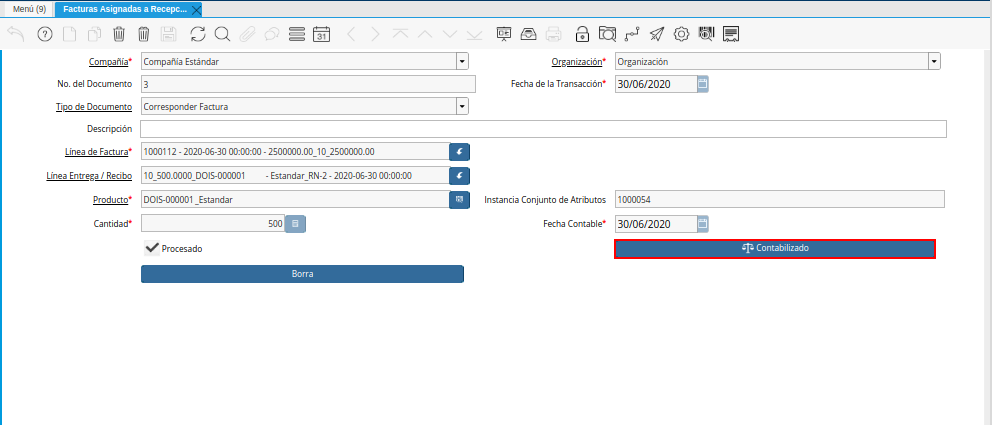Select the Facturas Asignadas a Recepc... tab
Image resolution: width=992 pixels, height=425 pixels.
coord(125,9)
